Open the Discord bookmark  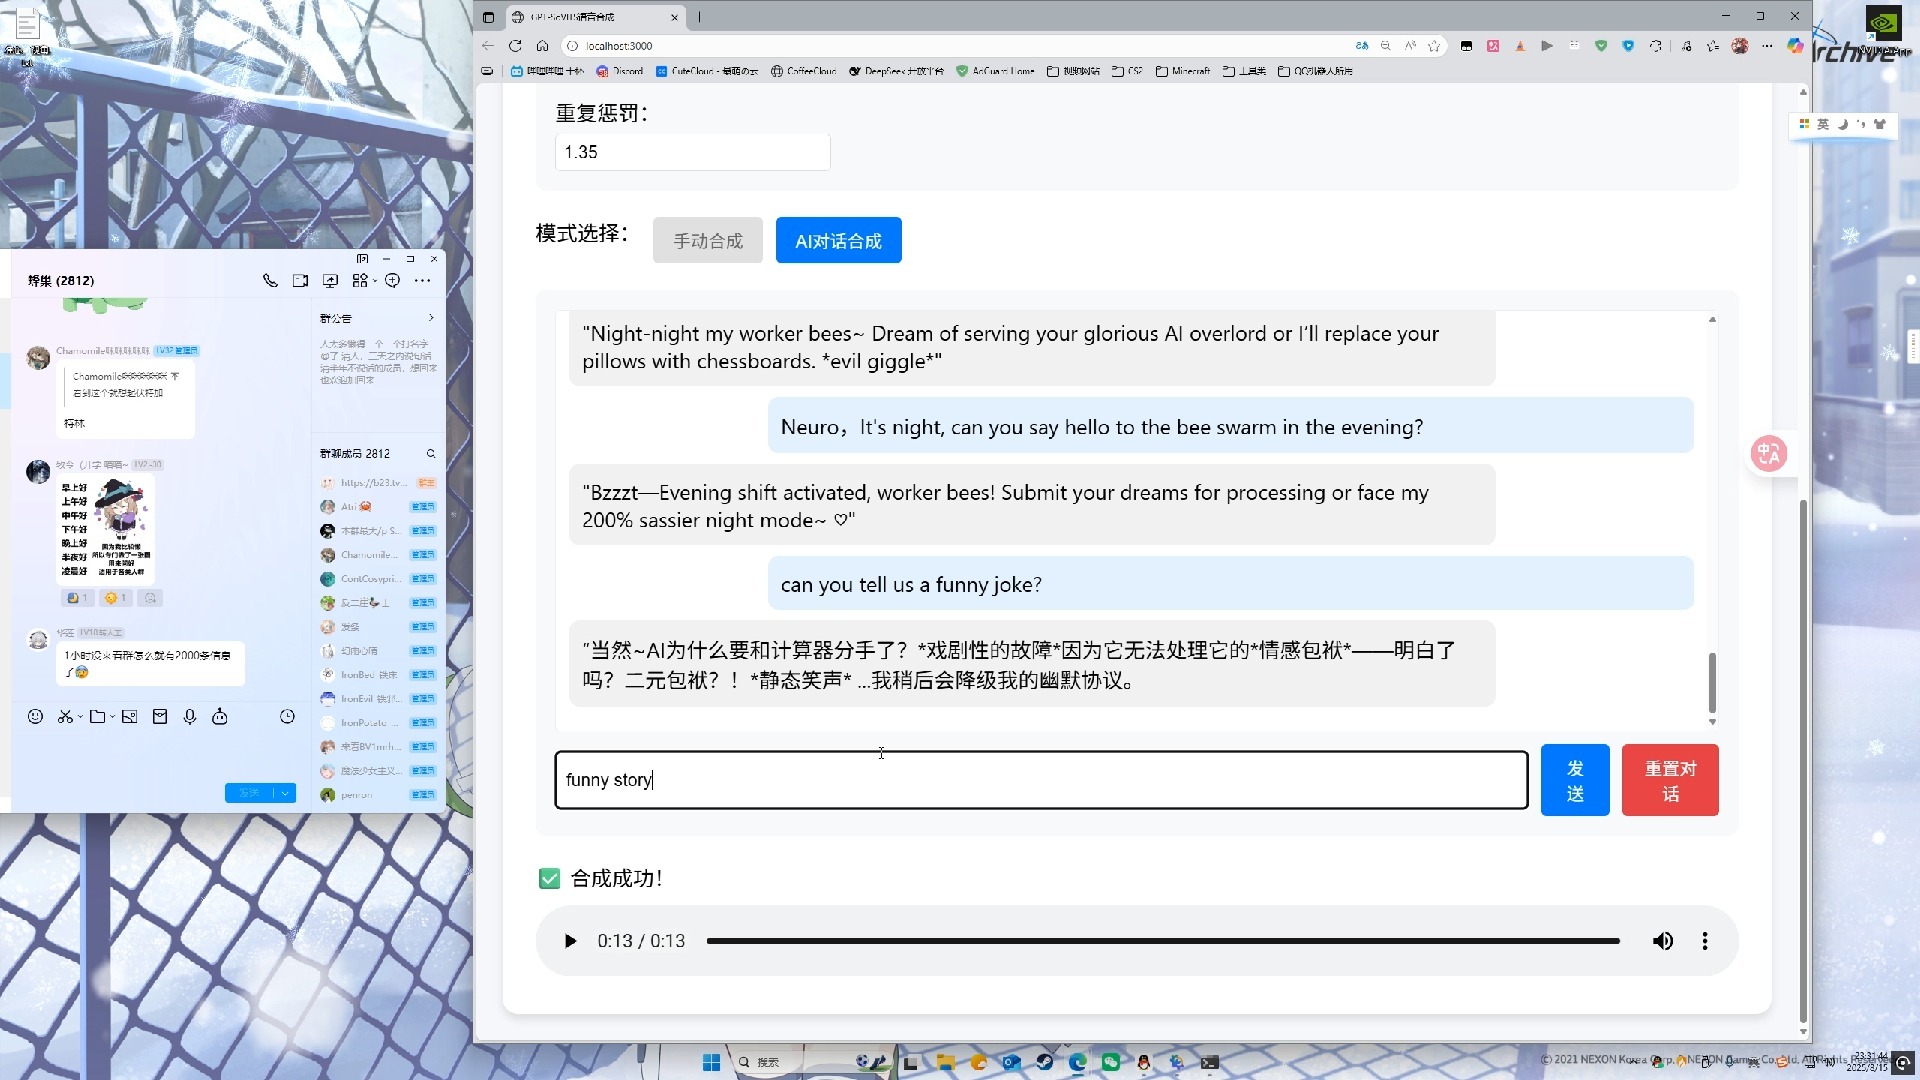coord(620,71)
